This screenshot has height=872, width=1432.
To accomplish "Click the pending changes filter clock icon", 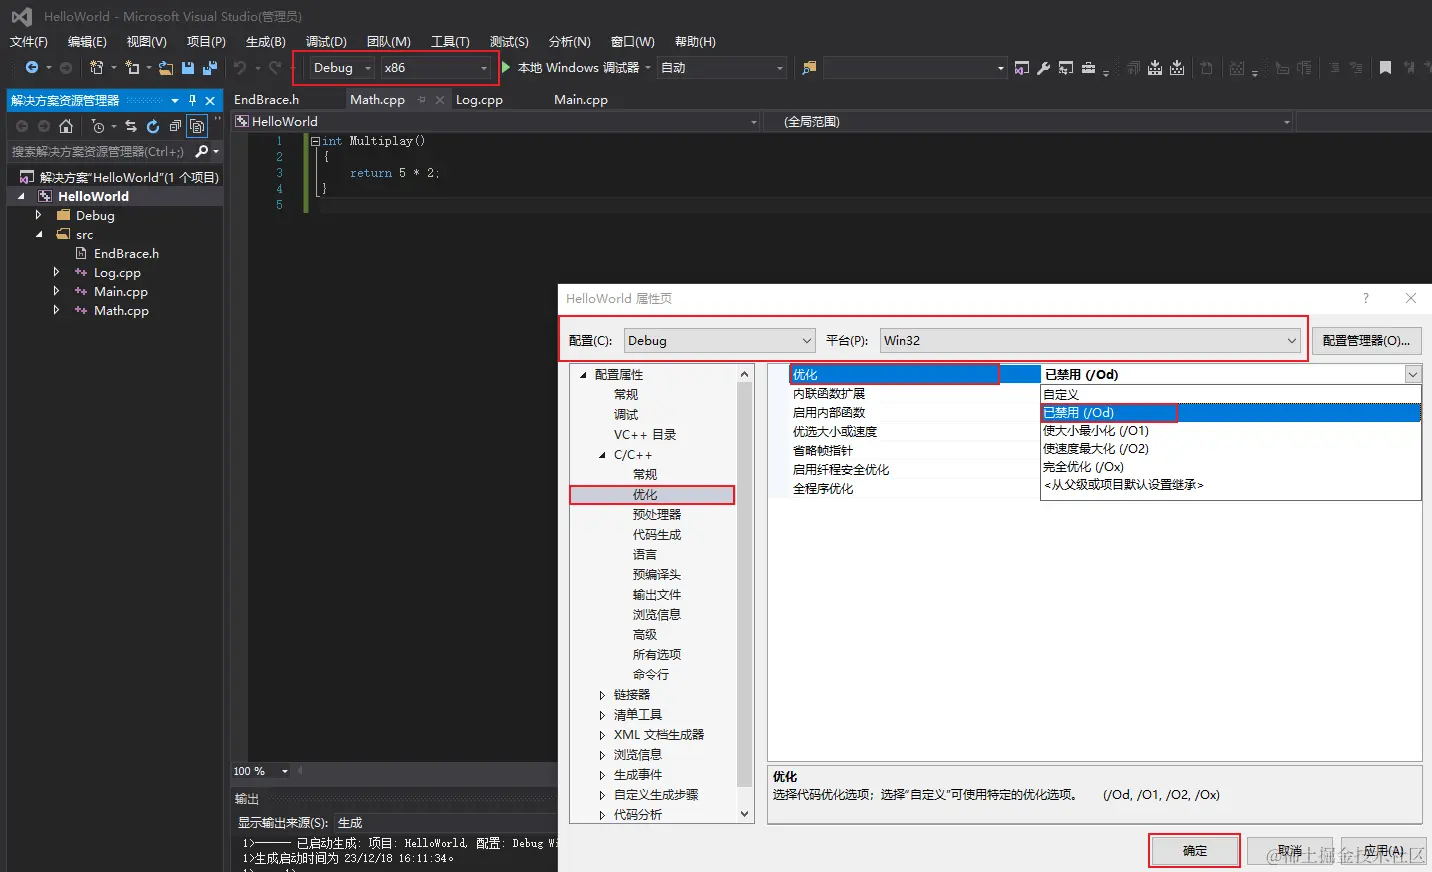I will click(98, 126).
